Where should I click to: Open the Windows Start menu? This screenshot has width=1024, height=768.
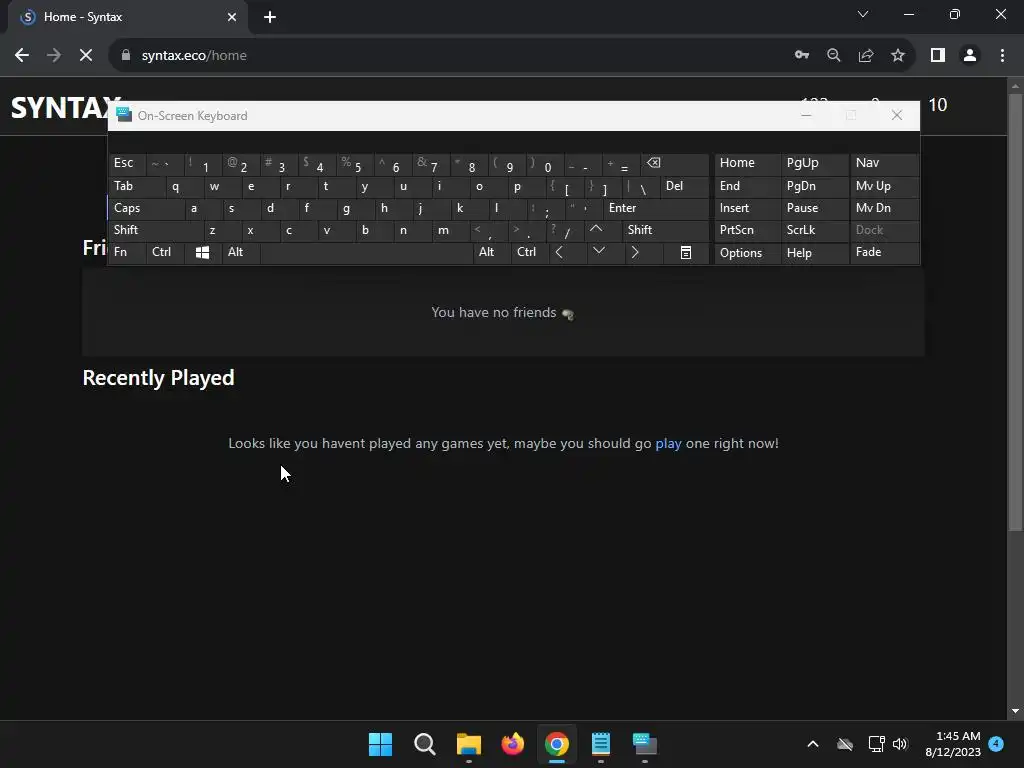point(380,744)
